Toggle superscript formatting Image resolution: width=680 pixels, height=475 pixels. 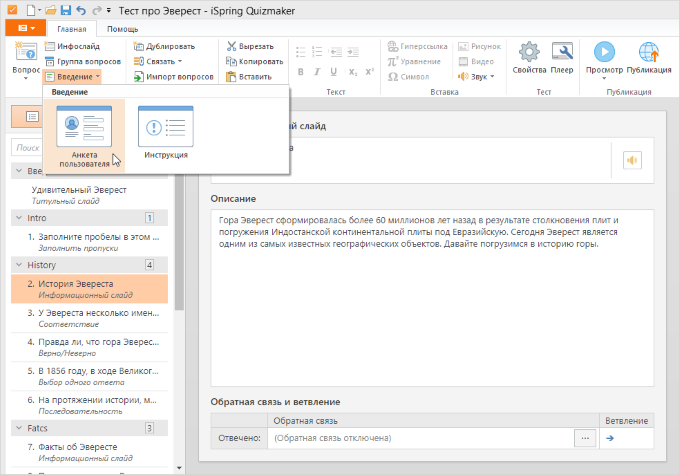[369, 72]
